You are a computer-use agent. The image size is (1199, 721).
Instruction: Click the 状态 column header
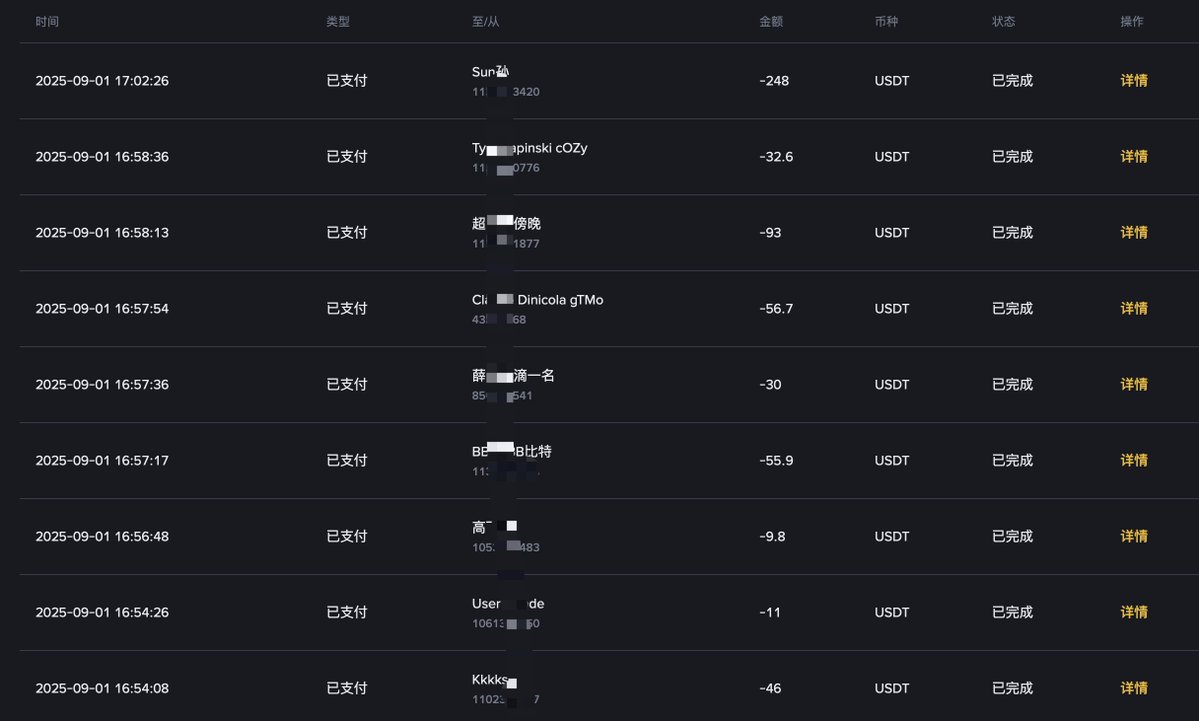click(1003, 21)
